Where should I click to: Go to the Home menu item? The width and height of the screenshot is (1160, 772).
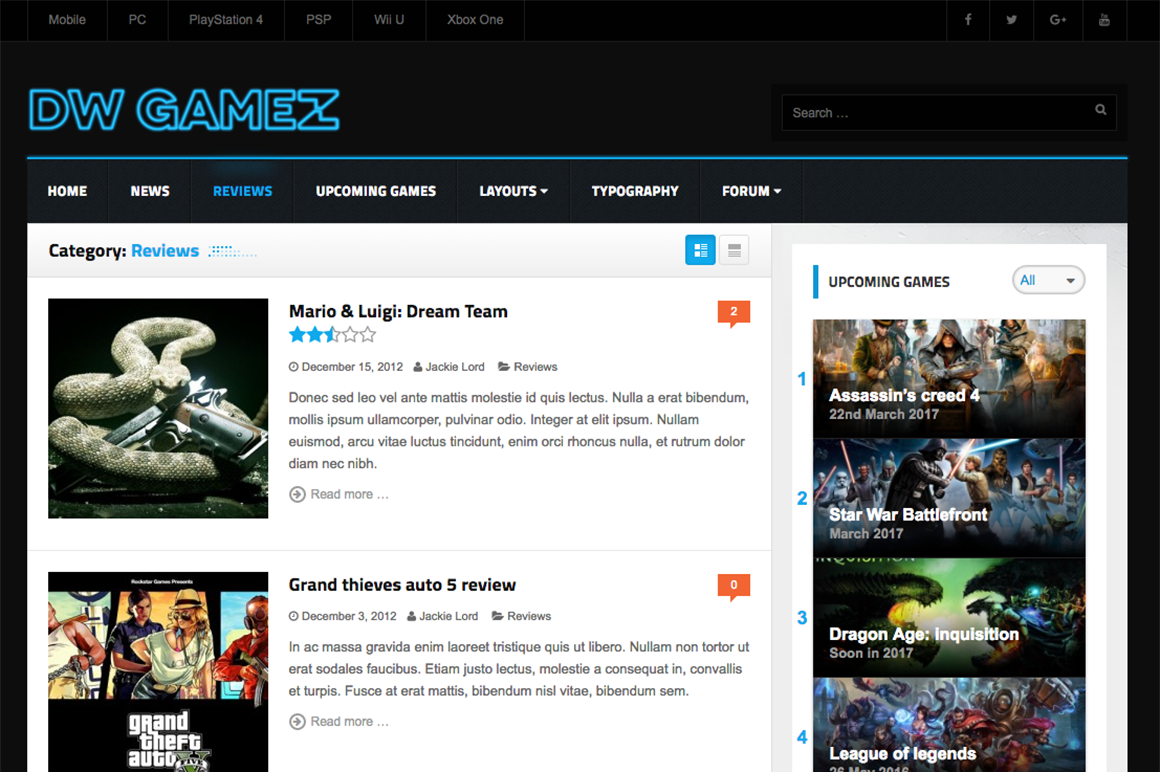[x=67, y=191]
